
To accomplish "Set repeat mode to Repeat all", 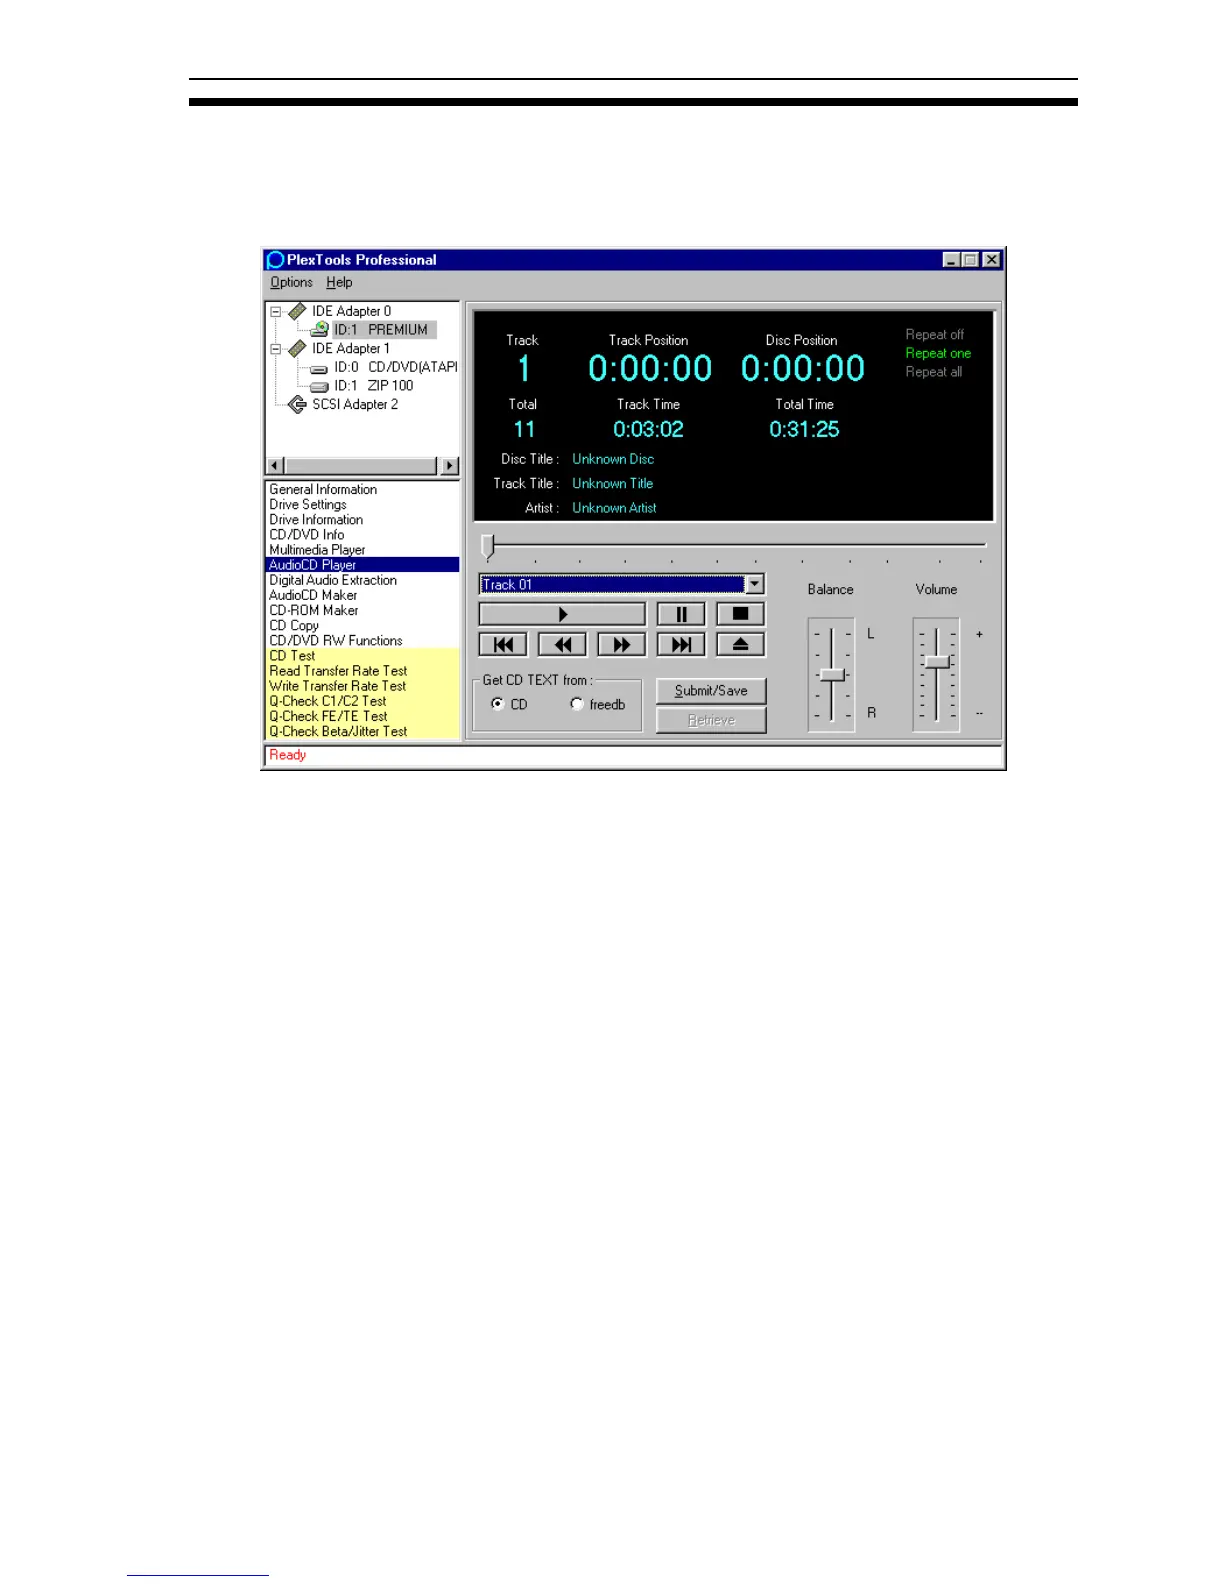I will pos(934,372).
